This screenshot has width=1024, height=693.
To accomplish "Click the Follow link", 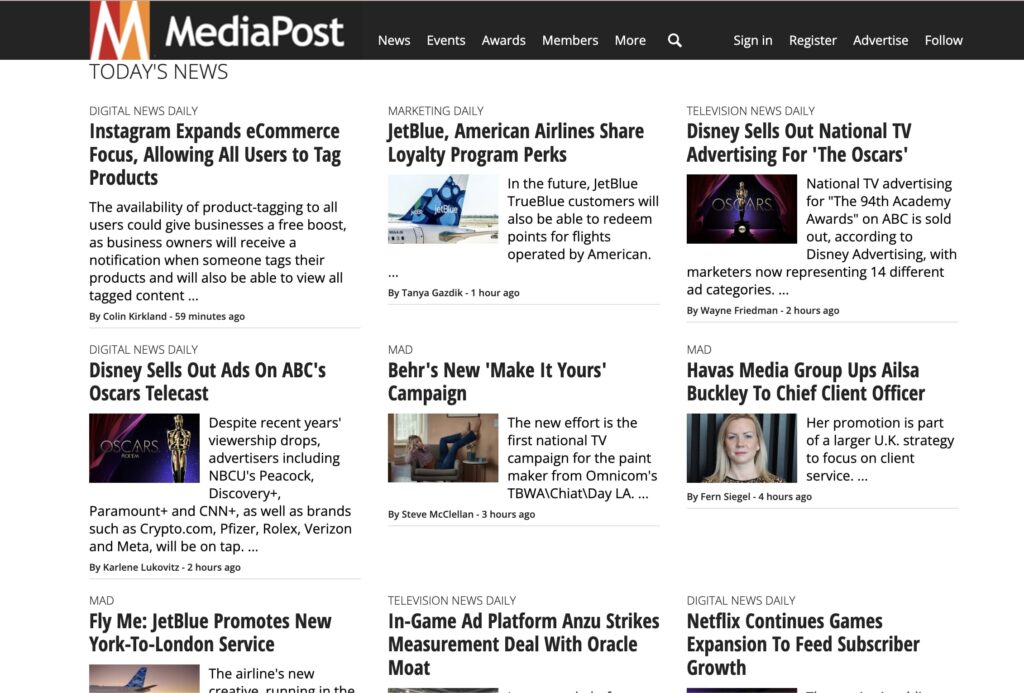I will pyautogui.click(x=943, y=40).
